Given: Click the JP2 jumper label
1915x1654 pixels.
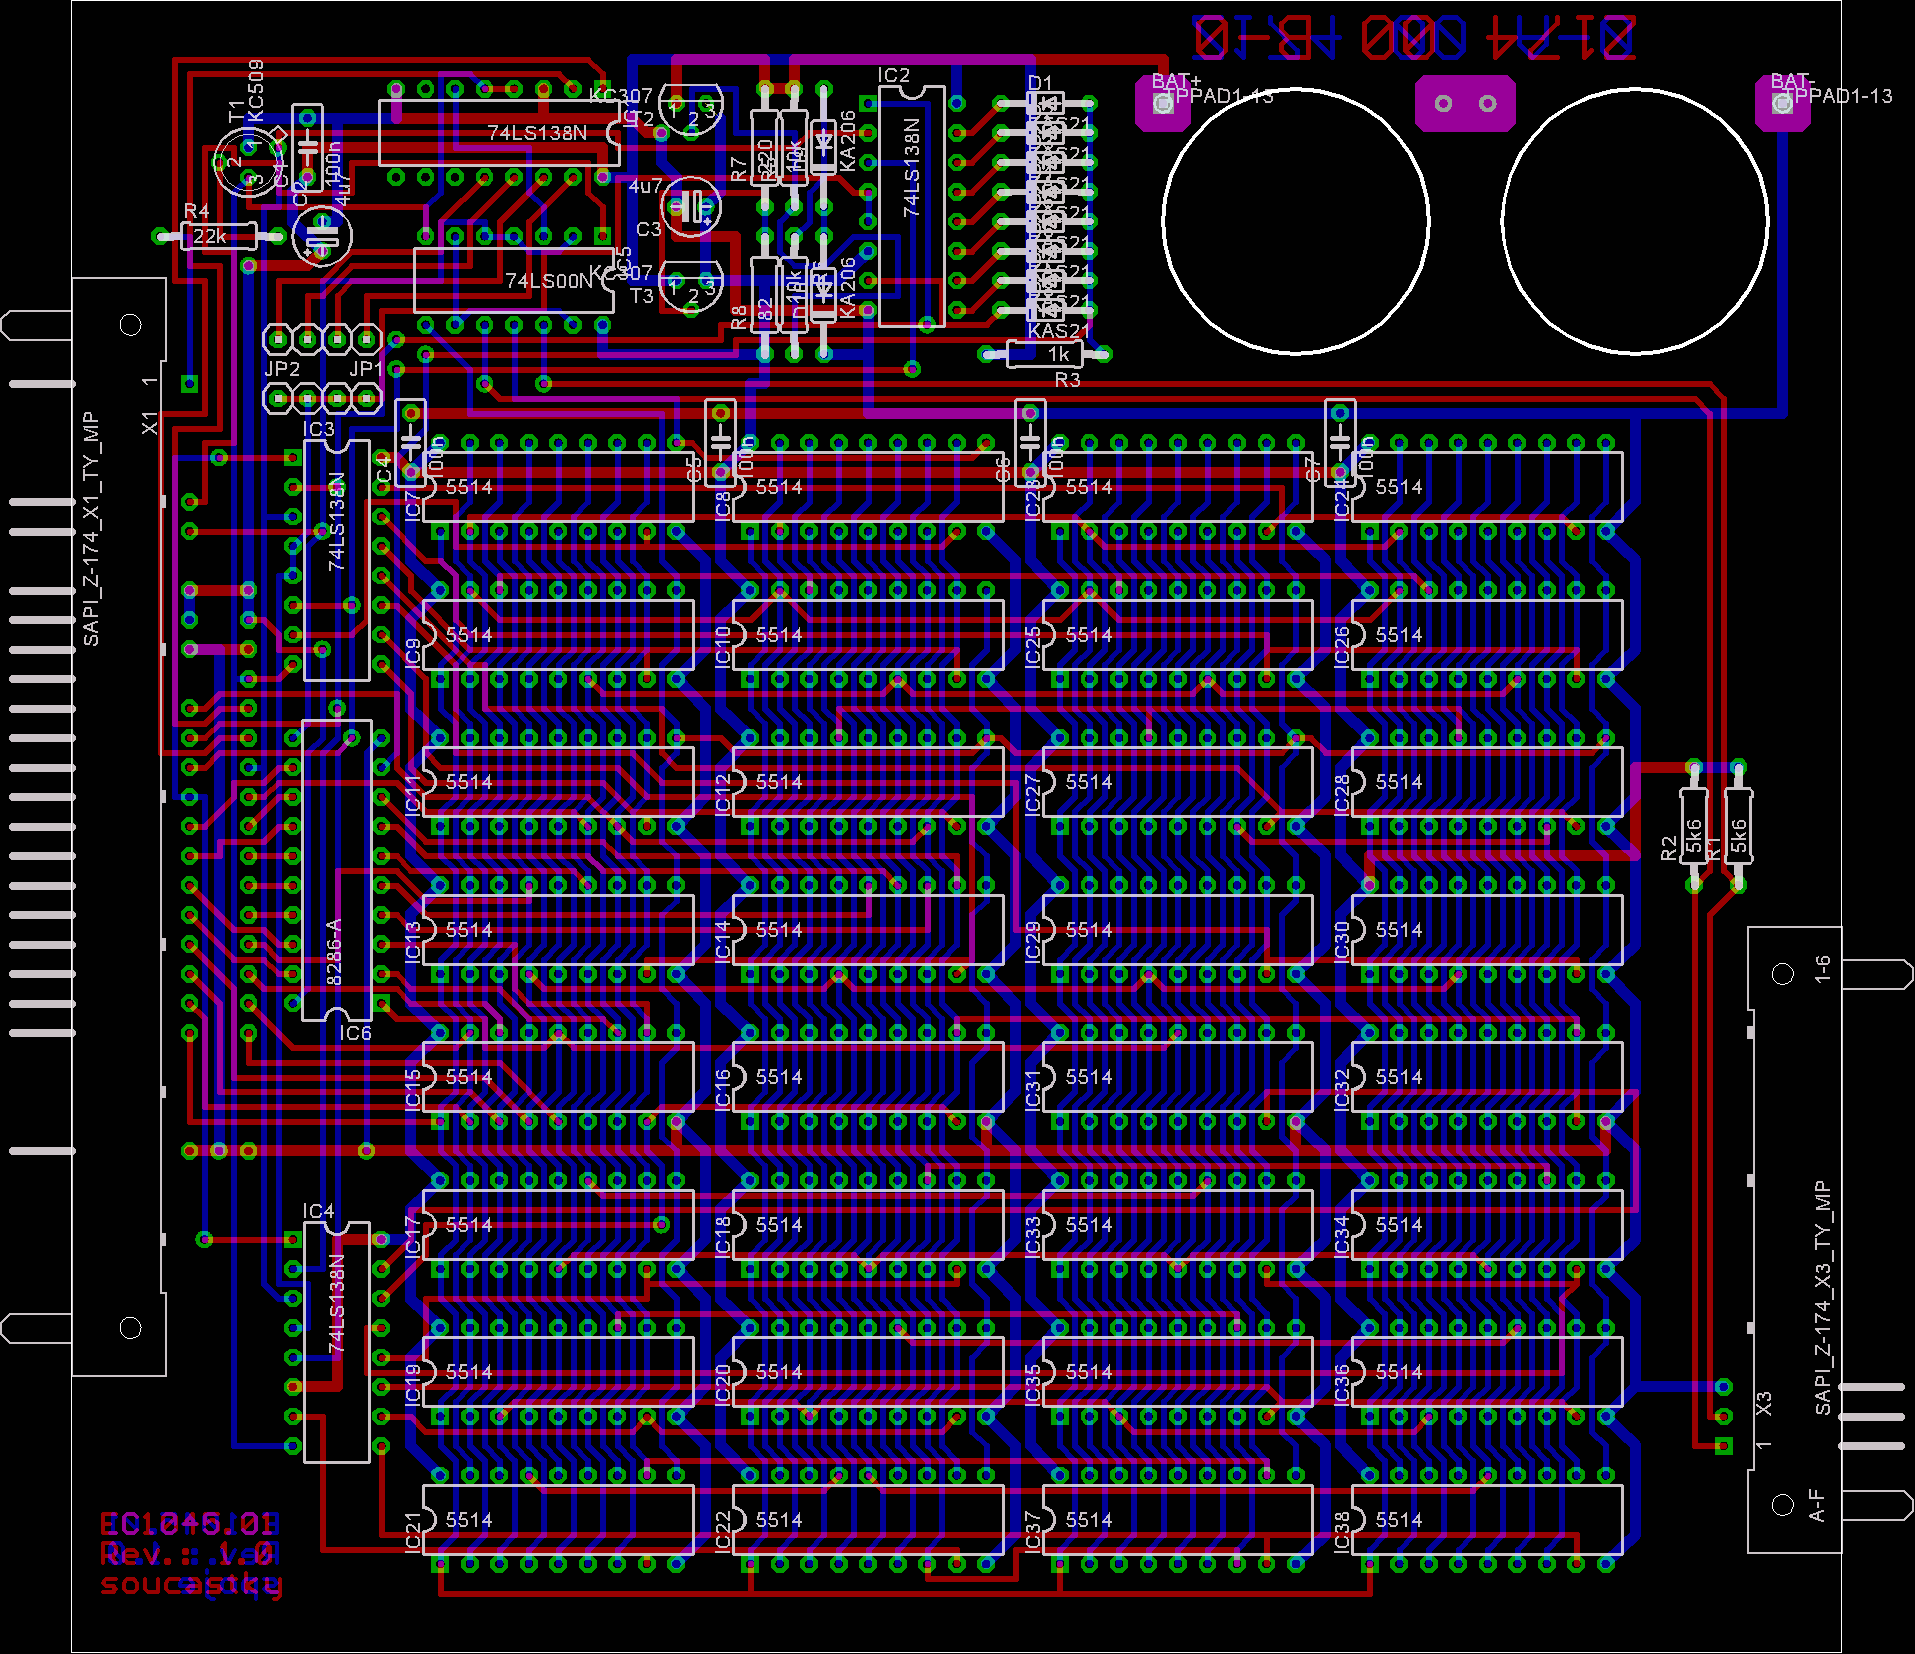Looking at the screenshot, I should pyautogui.click(x=282, y=369).
